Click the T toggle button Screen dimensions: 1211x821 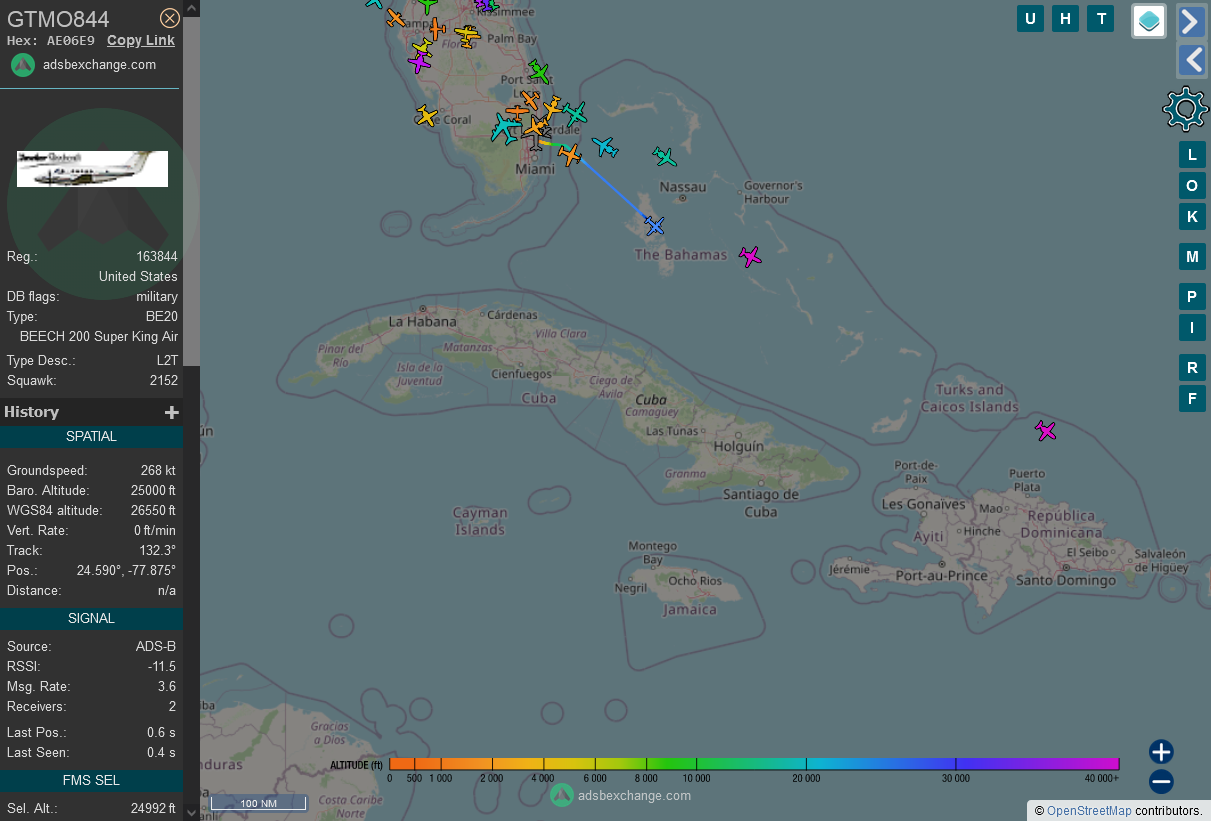click(1101, 18)
